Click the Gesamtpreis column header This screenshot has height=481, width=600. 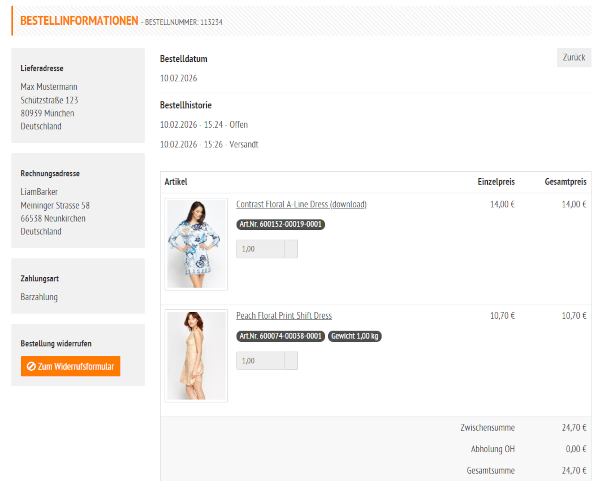564,182
